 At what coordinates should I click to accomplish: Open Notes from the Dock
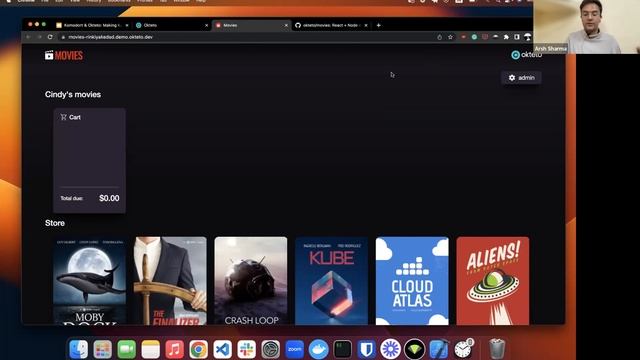(x=151, y=349)
